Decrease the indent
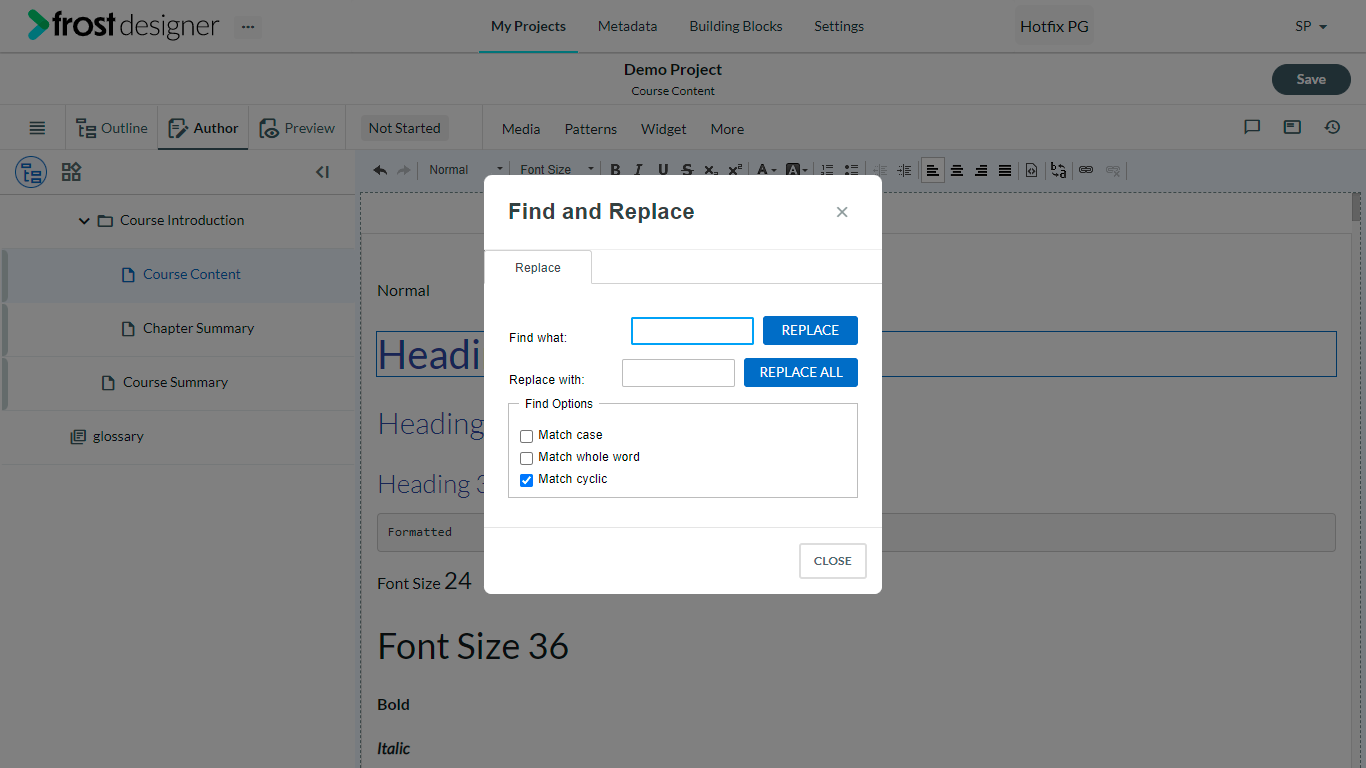1366x768 pixels. (880, 170)
